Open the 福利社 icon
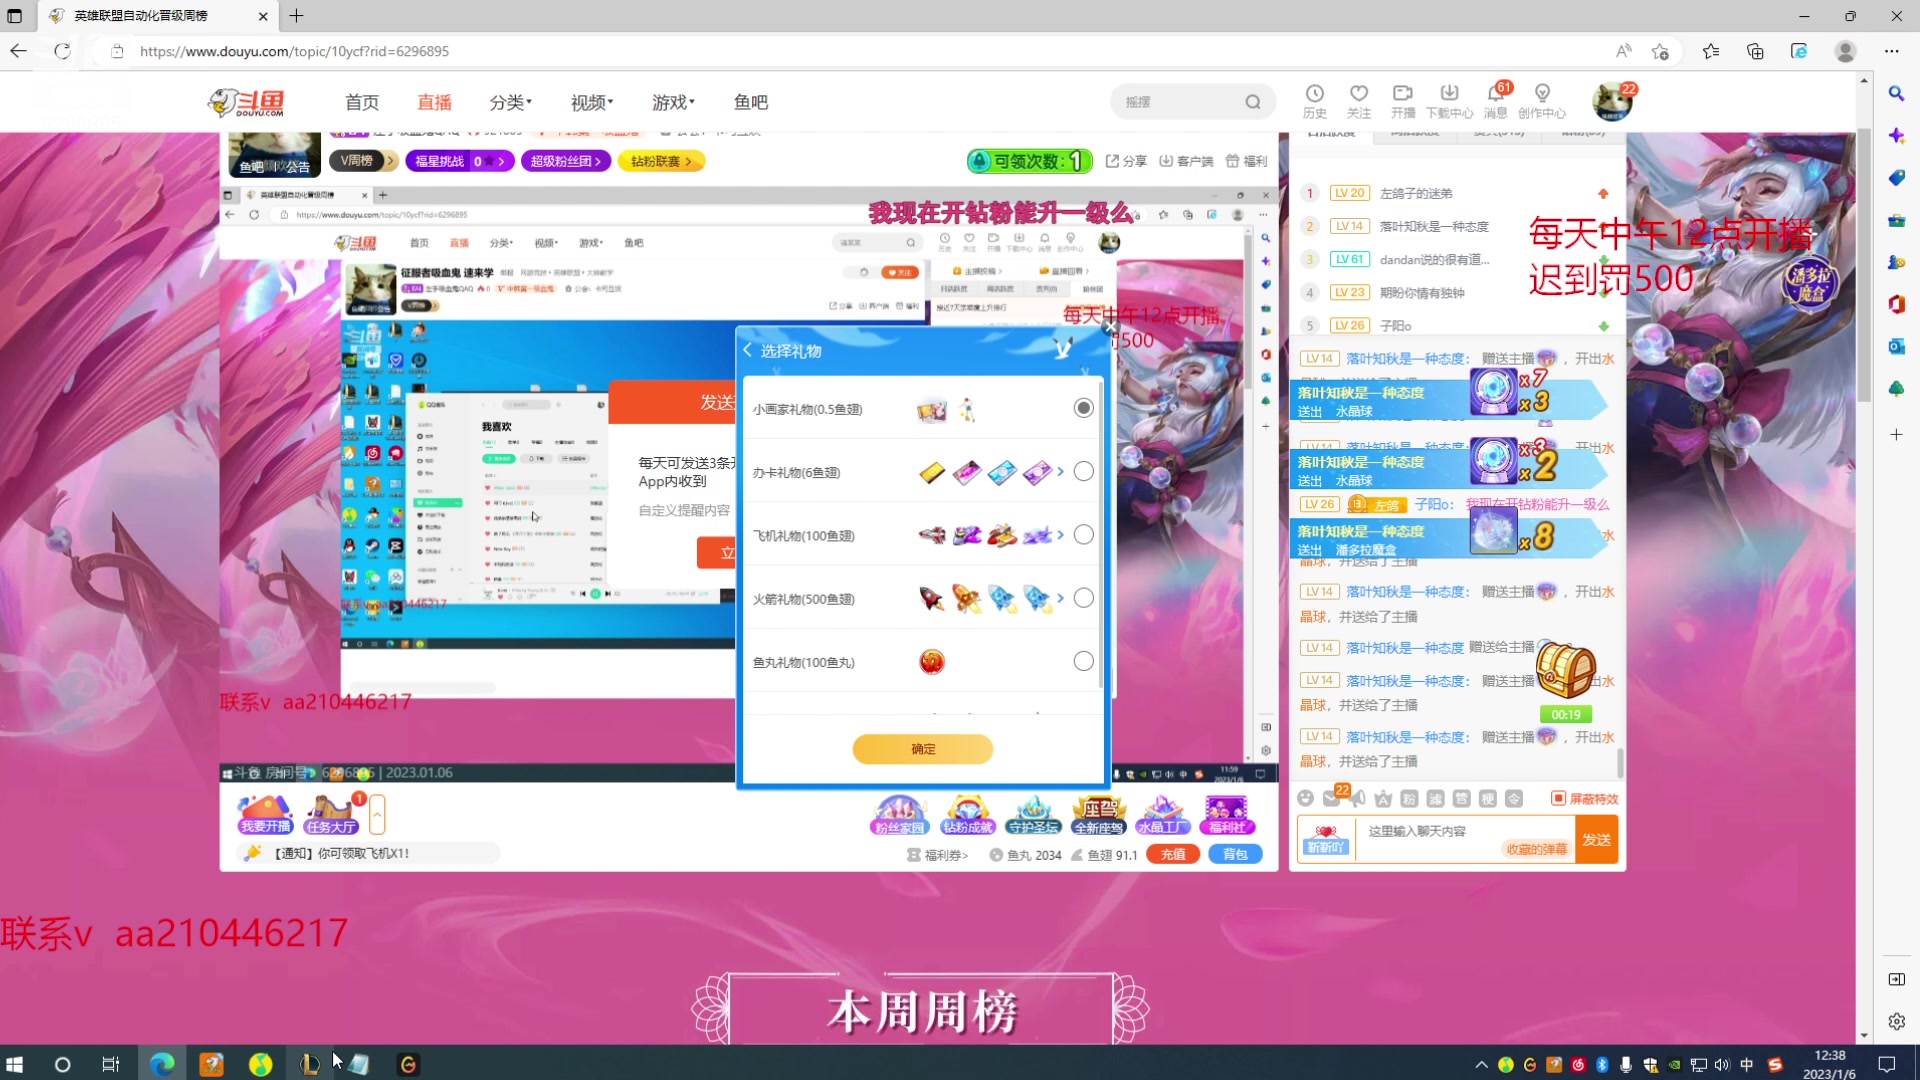1920x1080 pixels. tap(1227, 815)
